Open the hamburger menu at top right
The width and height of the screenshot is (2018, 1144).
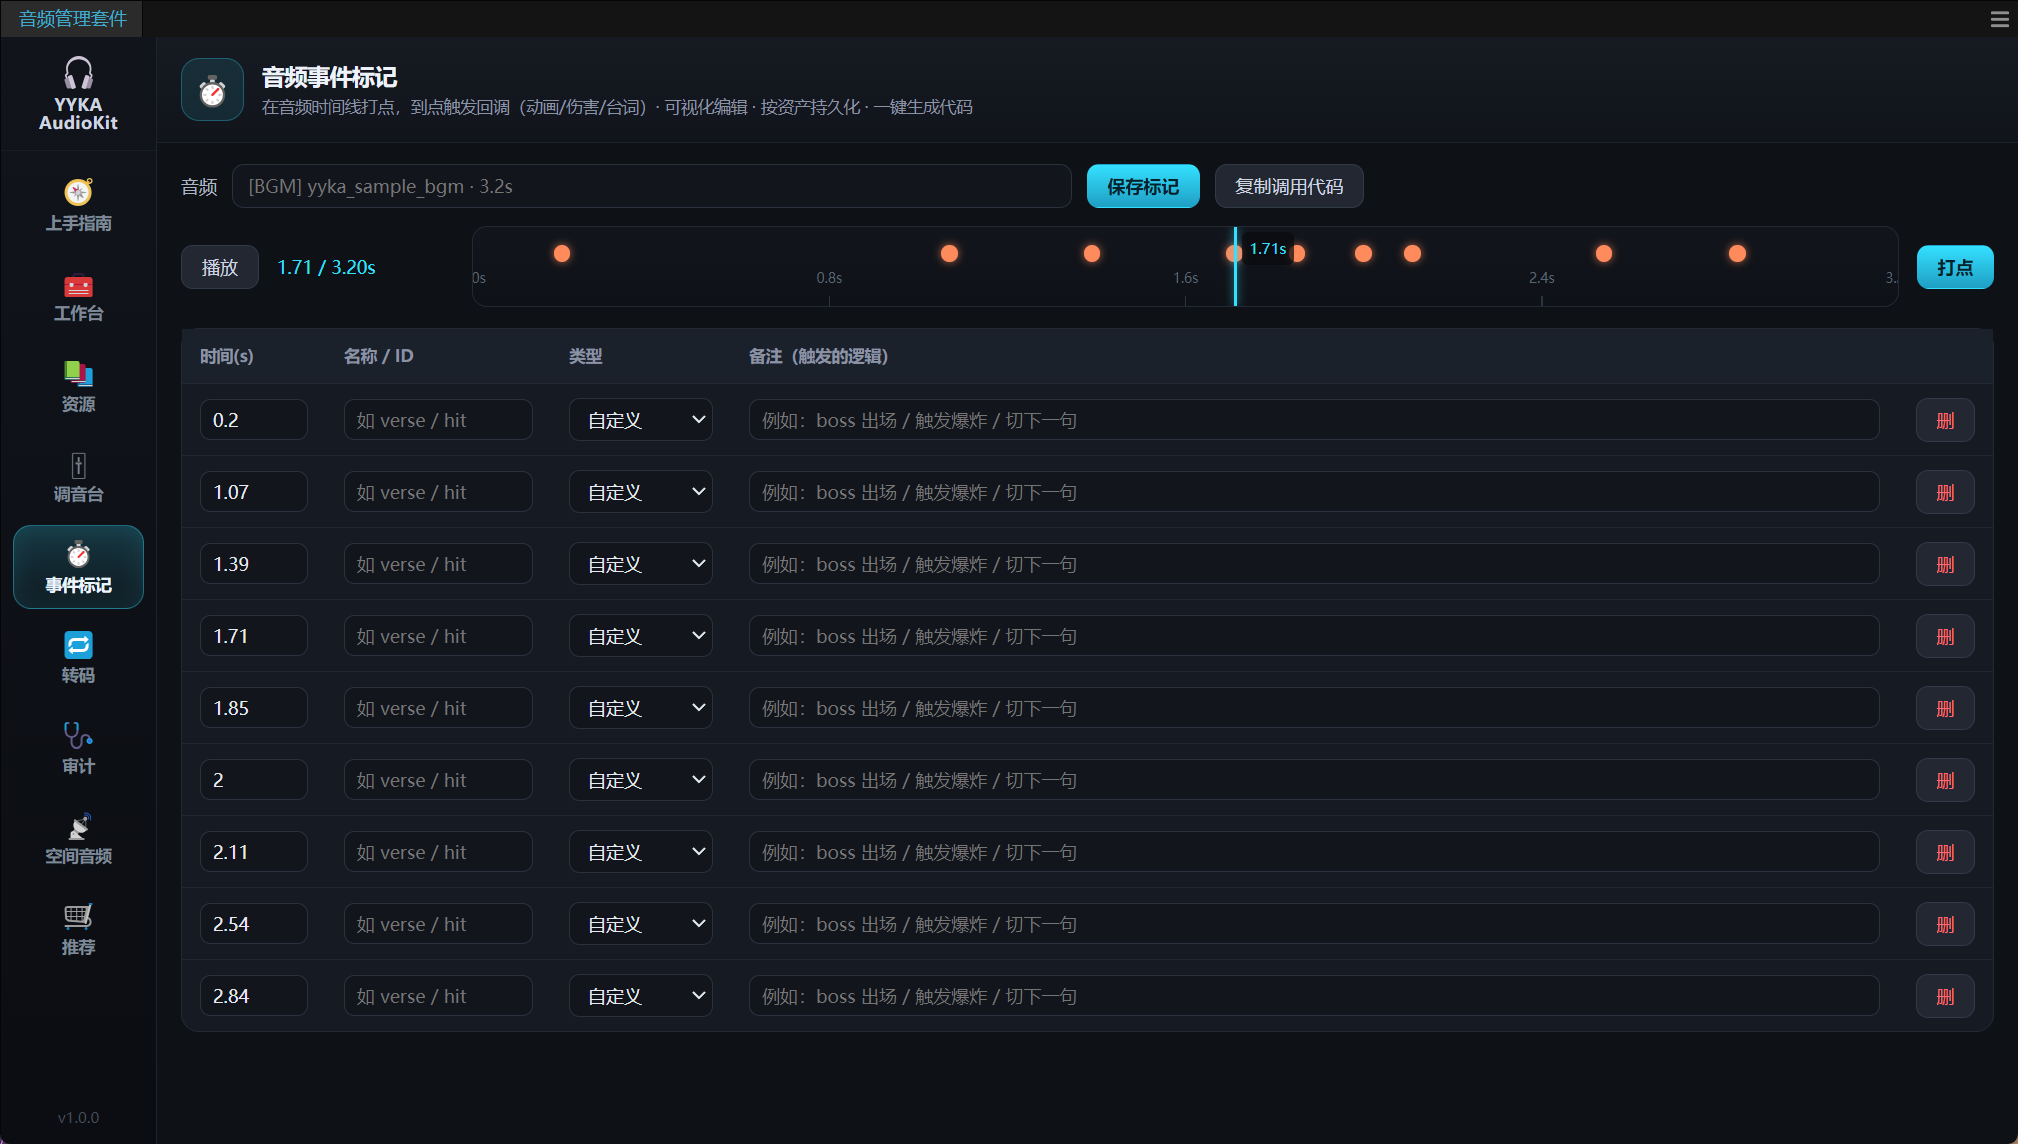pyautogui.click(x=1999, y=19)
